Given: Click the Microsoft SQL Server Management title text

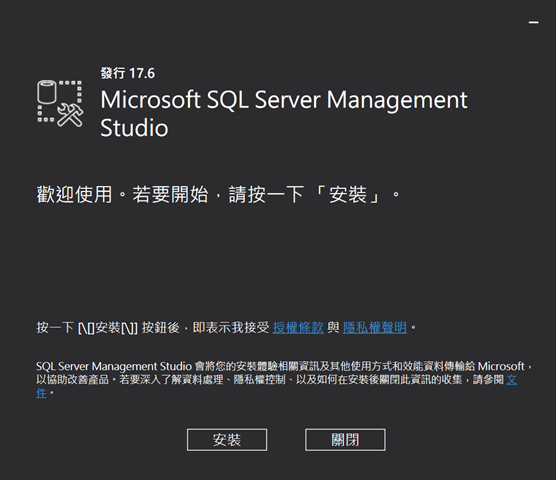Looking at the screenshot, I should 284,100.
